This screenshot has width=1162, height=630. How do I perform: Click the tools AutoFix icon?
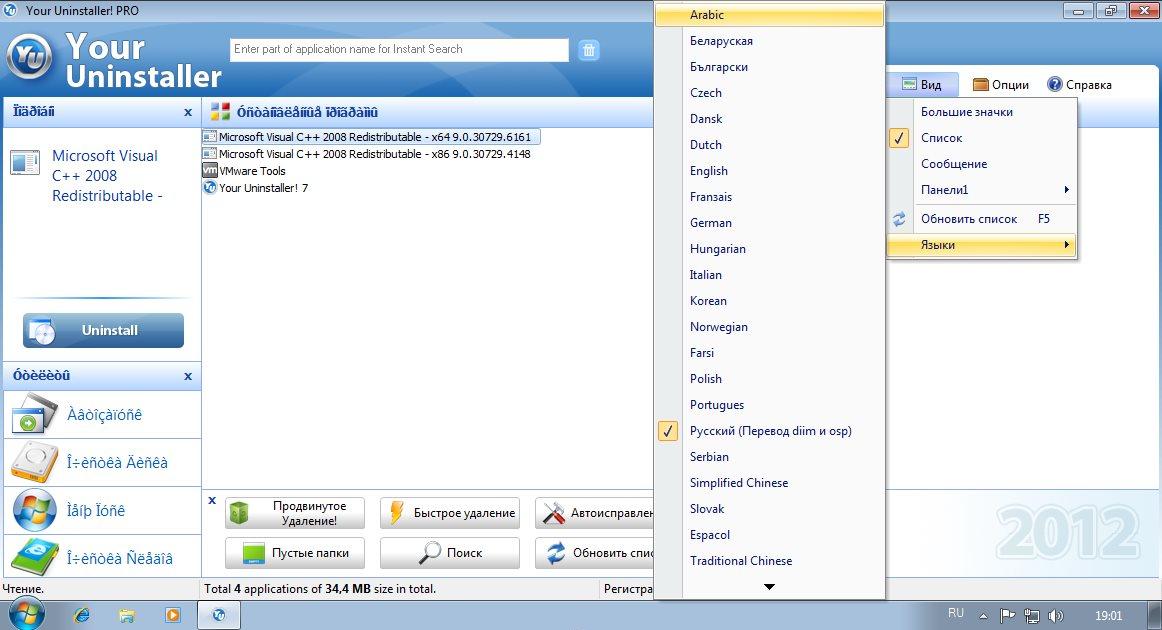[x=554, y=513]
